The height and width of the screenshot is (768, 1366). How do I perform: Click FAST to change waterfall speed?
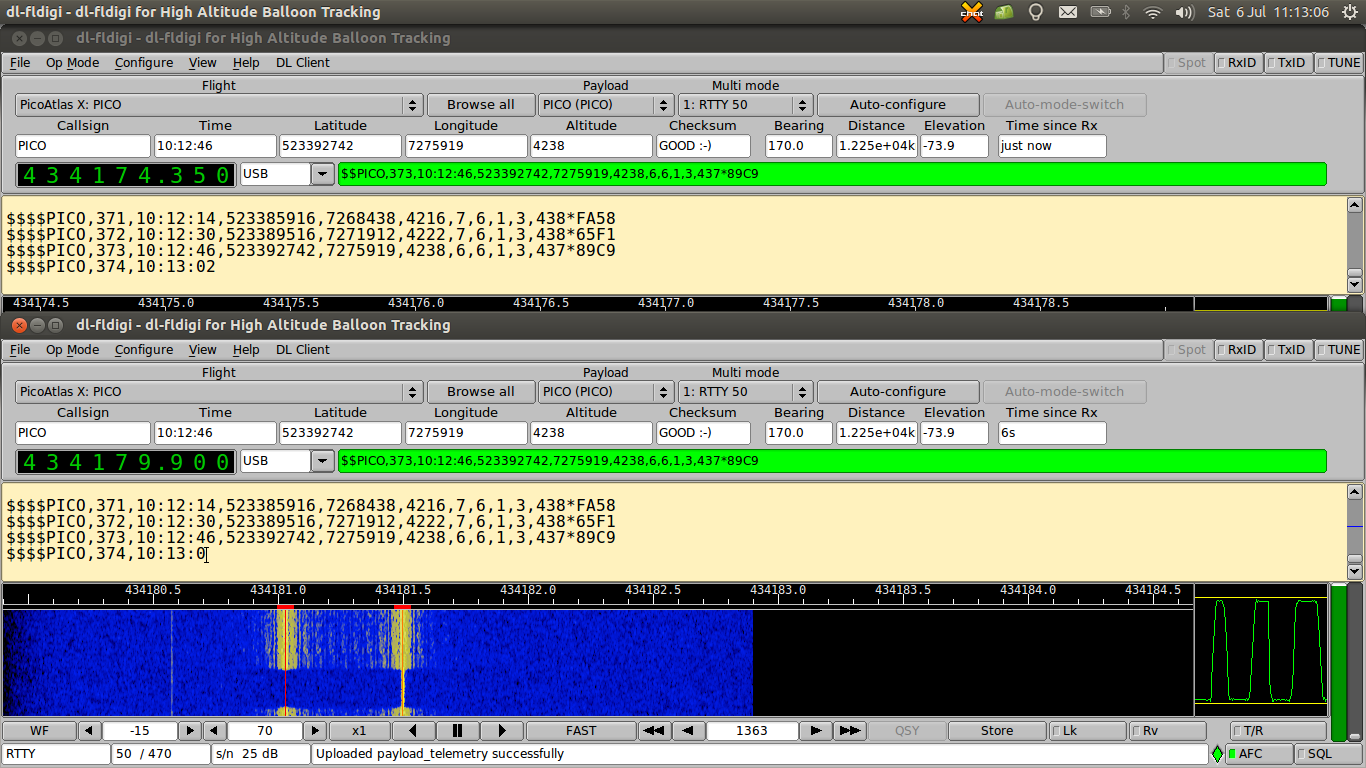pyautogui.click(x=580, y=730)
